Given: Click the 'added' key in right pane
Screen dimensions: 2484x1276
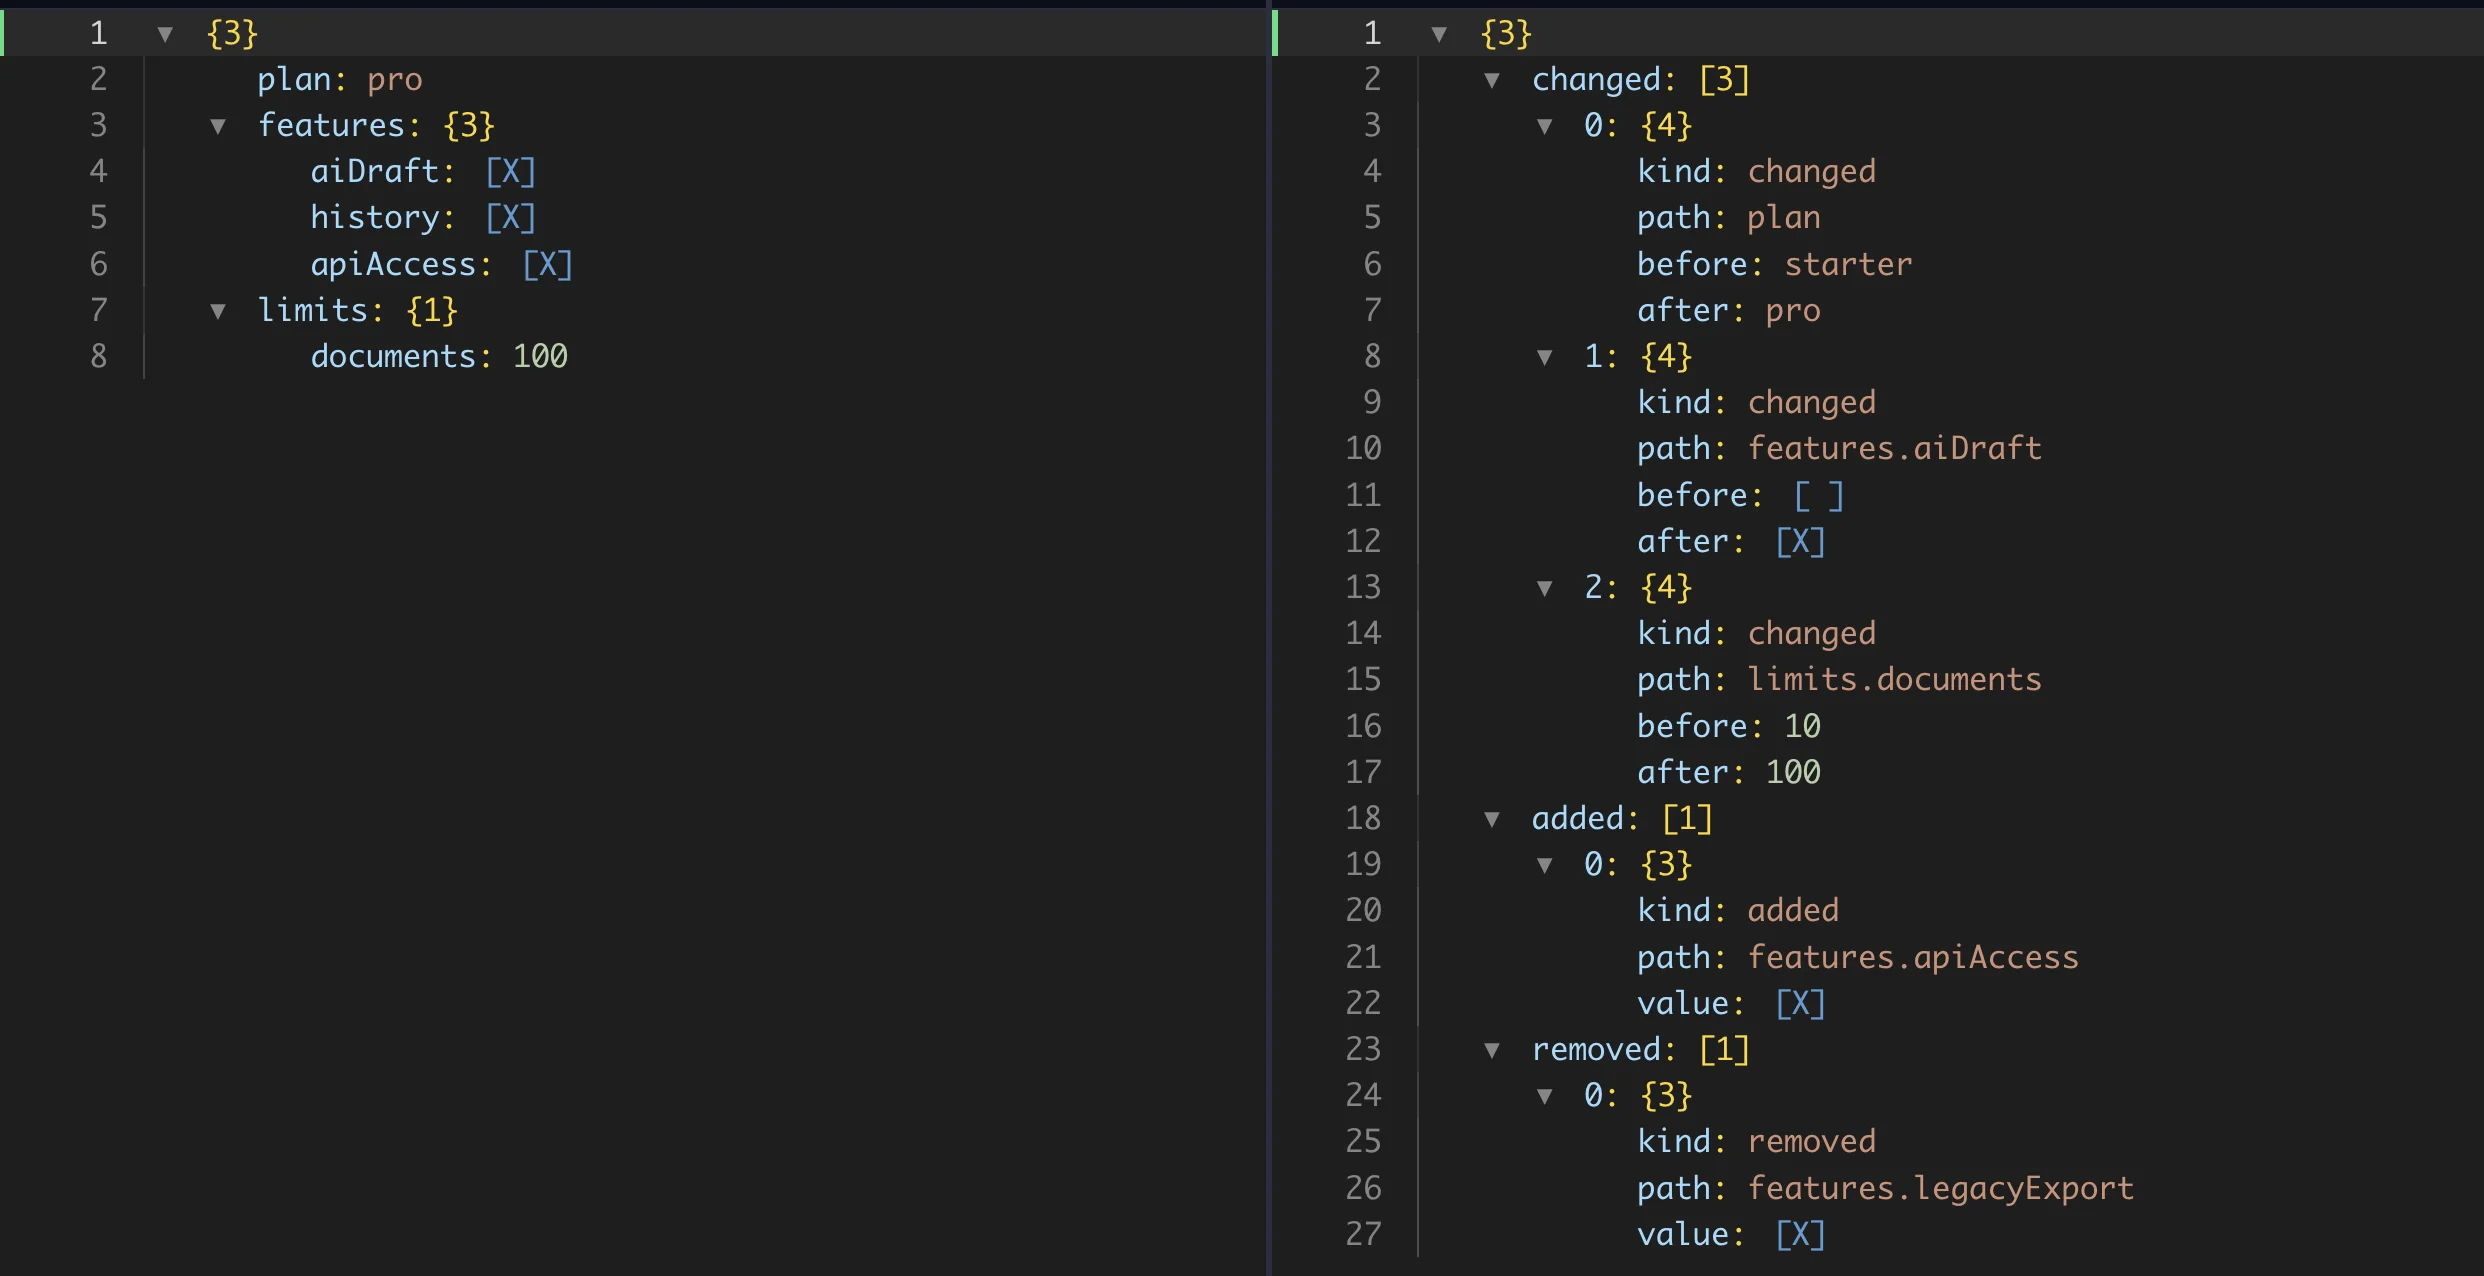Looking at the screenshot, I should pos(1578,819).
